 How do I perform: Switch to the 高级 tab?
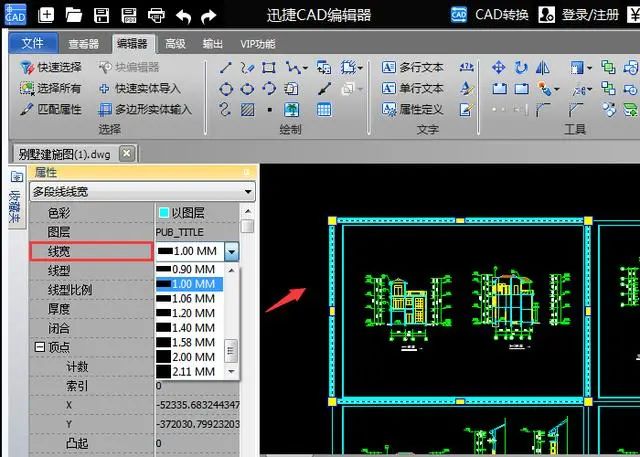tap(176, 44)
